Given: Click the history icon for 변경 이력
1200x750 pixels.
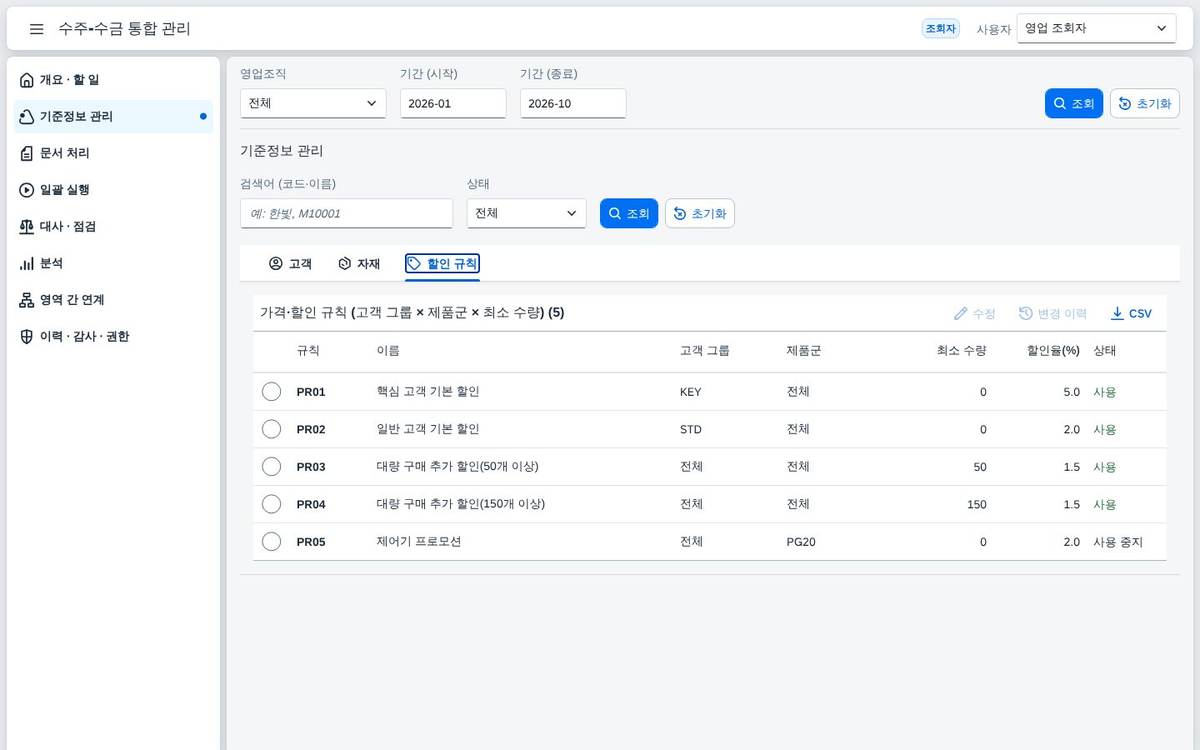Looking at the screenshot, I should (1026, 313).
